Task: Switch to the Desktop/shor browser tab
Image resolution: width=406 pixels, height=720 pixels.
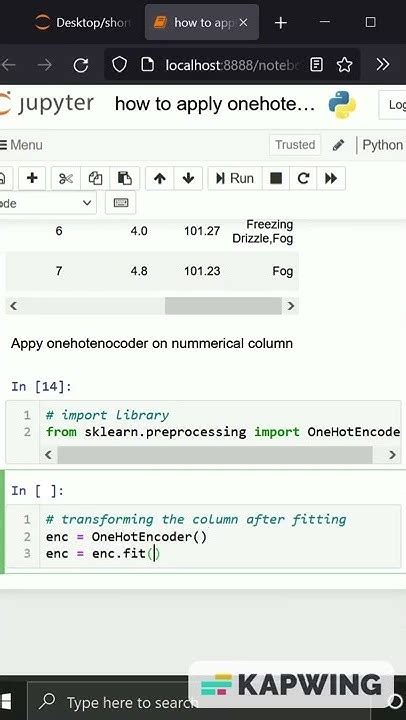Action: coord(84,22)
